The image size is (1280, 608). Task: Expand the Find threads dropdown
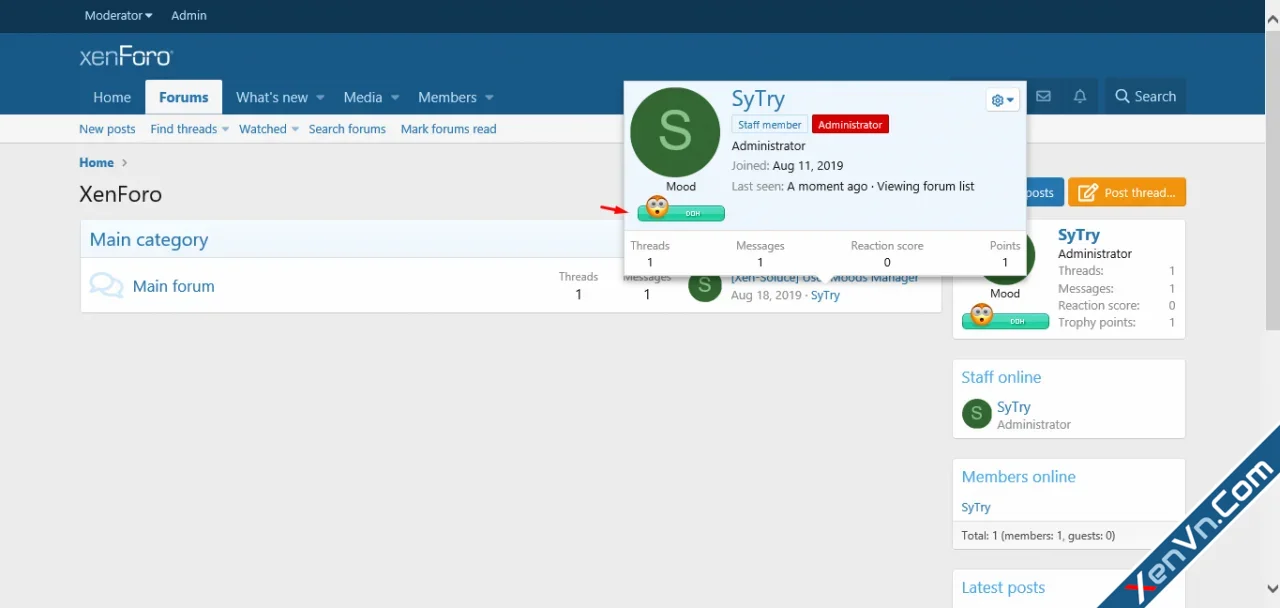tap(225, 129)
